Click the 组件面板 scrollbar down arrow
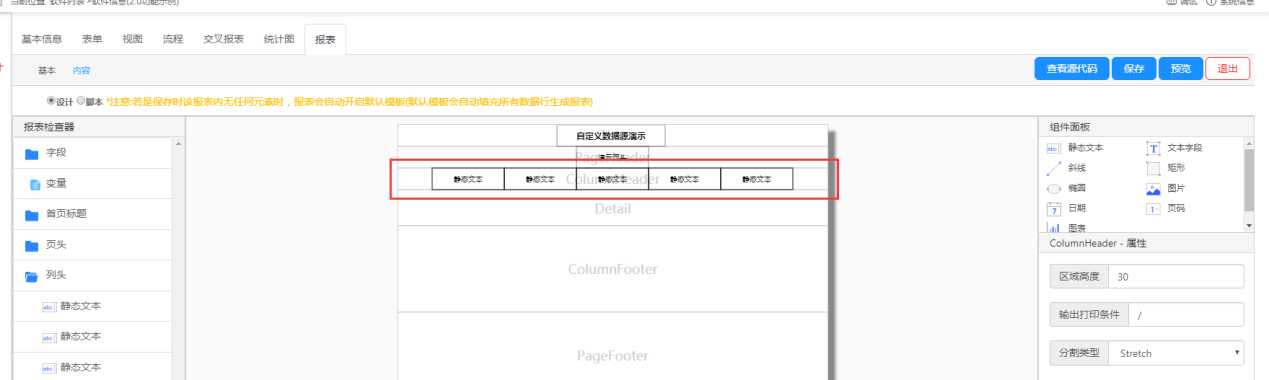1269x380 pixels. [1248, 227]
